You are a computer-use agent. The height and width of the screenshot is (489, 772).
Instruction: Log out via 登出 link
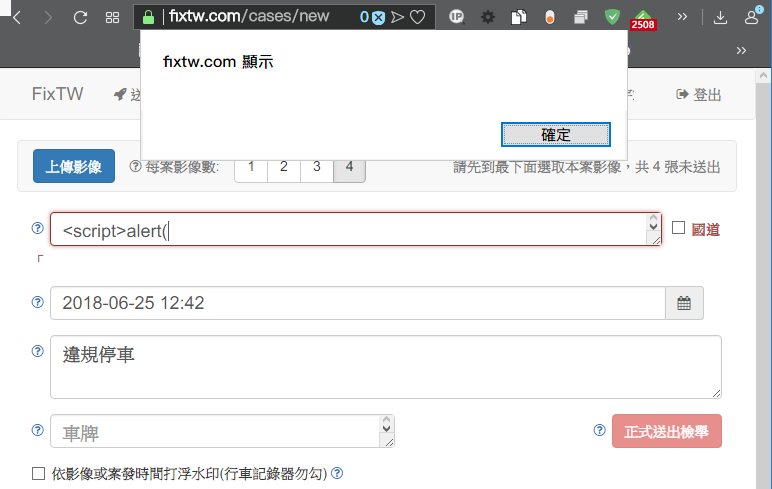pos(699,95)
